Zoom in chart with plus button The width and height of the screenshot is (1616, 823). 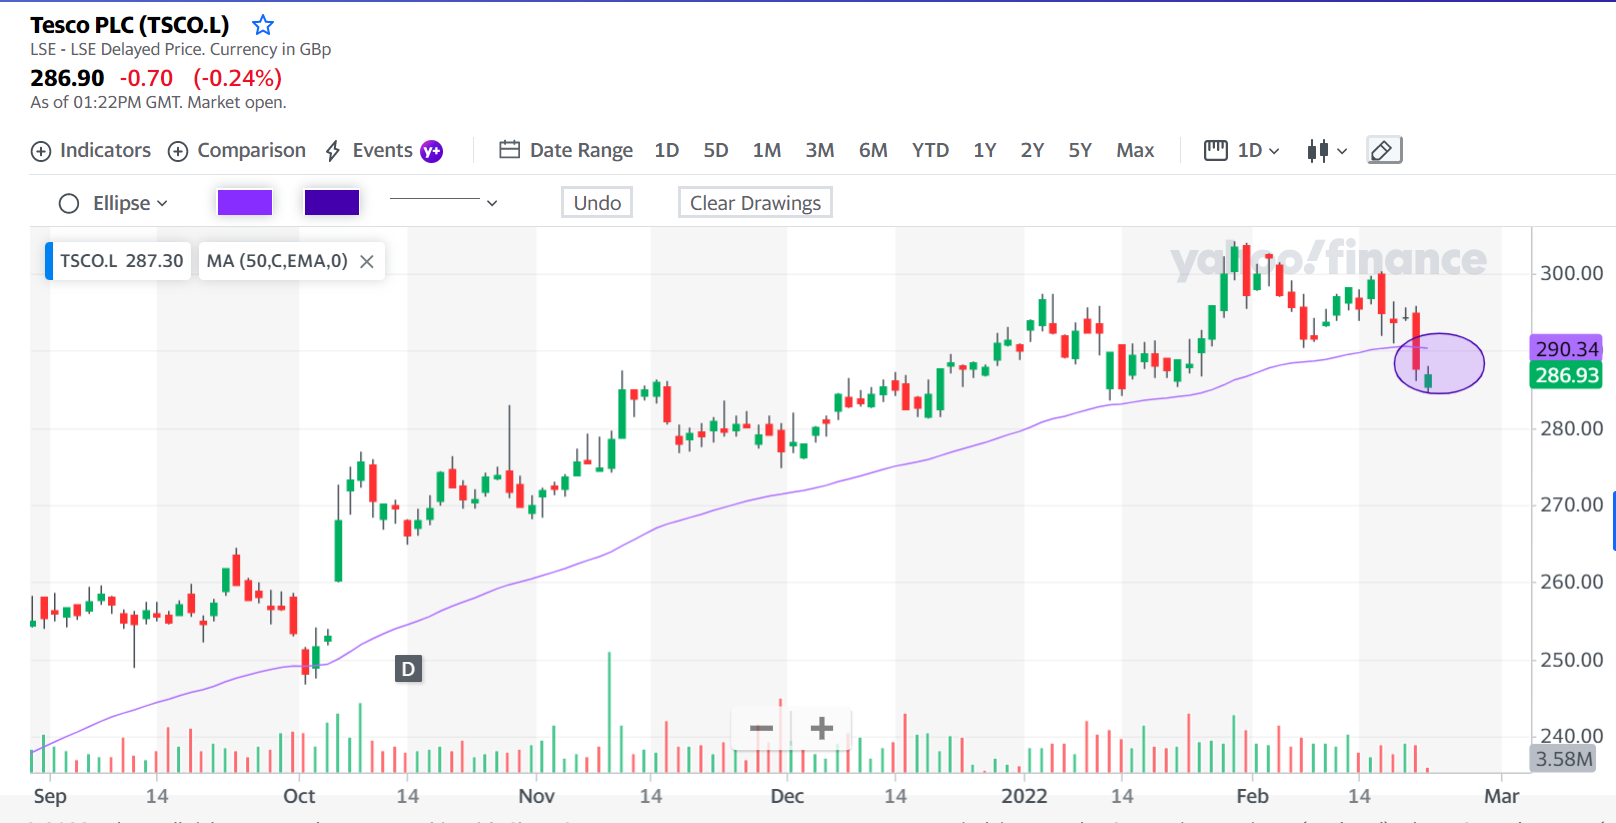click(821, 728)
